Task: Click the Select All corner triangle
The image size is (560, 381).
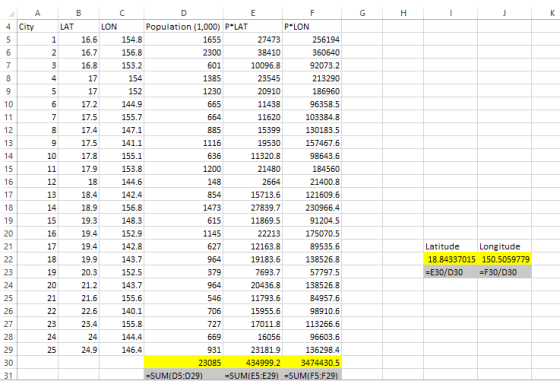Action: (x=11, y=14)
